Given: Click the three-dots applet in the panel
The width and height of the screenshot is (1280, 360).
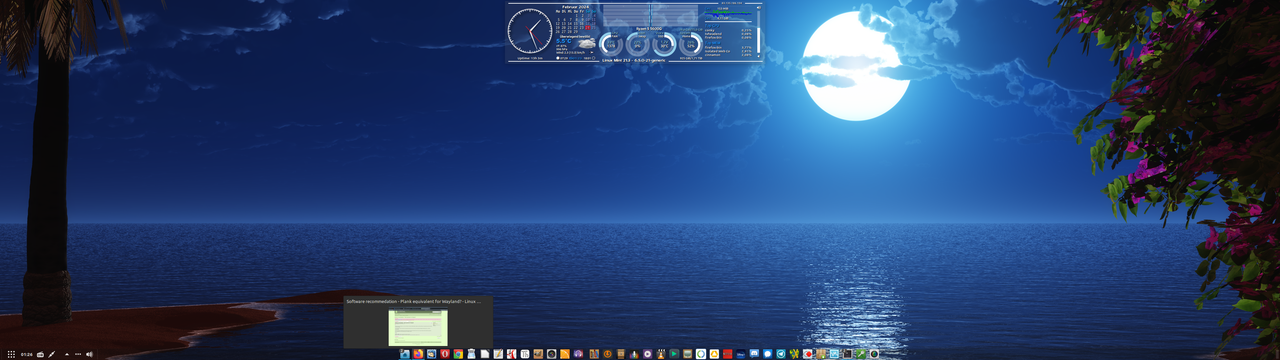Looking at the screenshot, I should (x=78, y=354).
